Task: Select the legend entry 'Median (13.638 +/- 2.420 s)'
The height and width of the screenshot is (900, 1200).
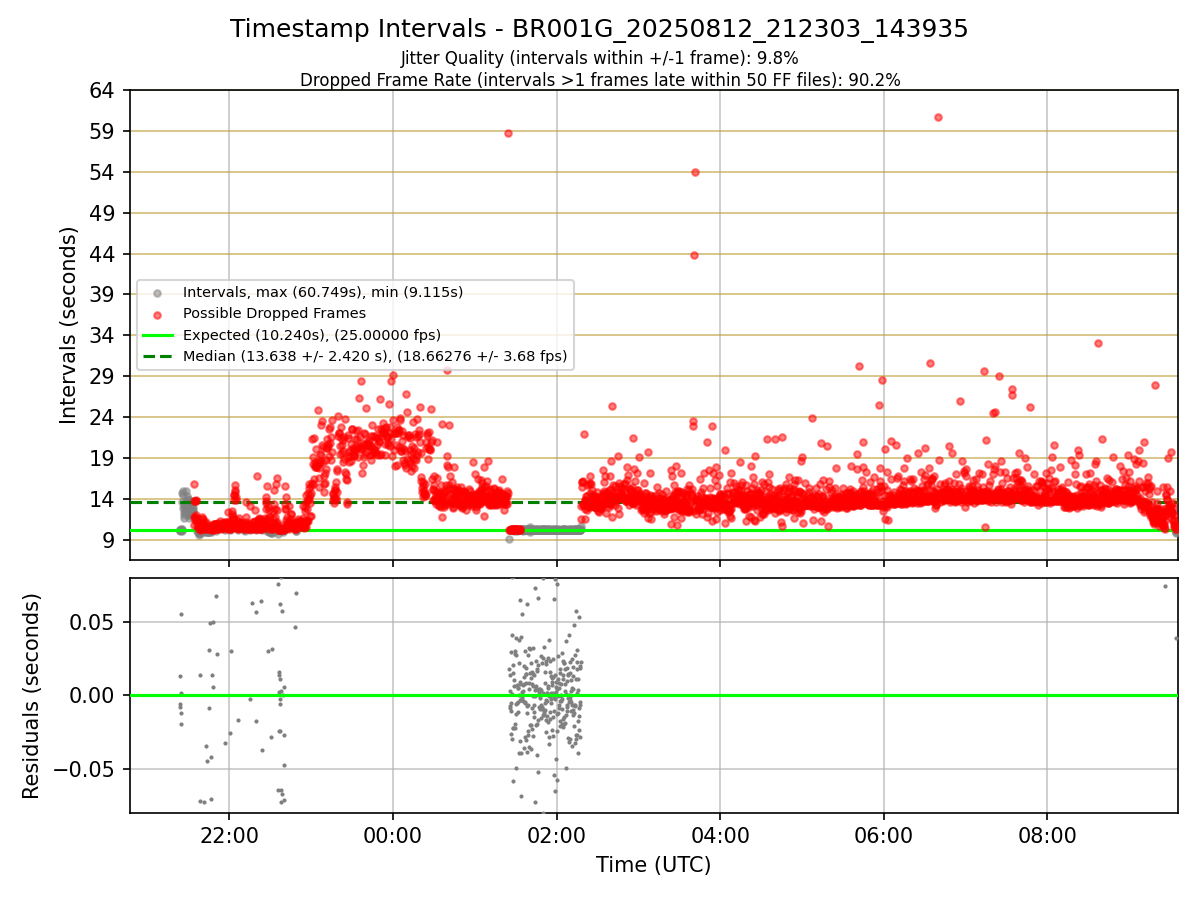Action: (x=375, y=355)
